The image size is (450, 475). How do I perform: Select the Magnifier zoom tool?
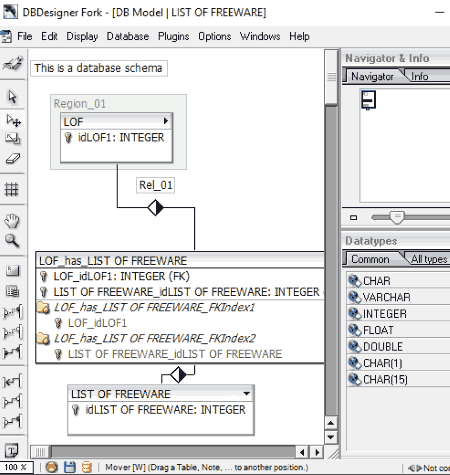pyautogui.click(x=12, y=240)
